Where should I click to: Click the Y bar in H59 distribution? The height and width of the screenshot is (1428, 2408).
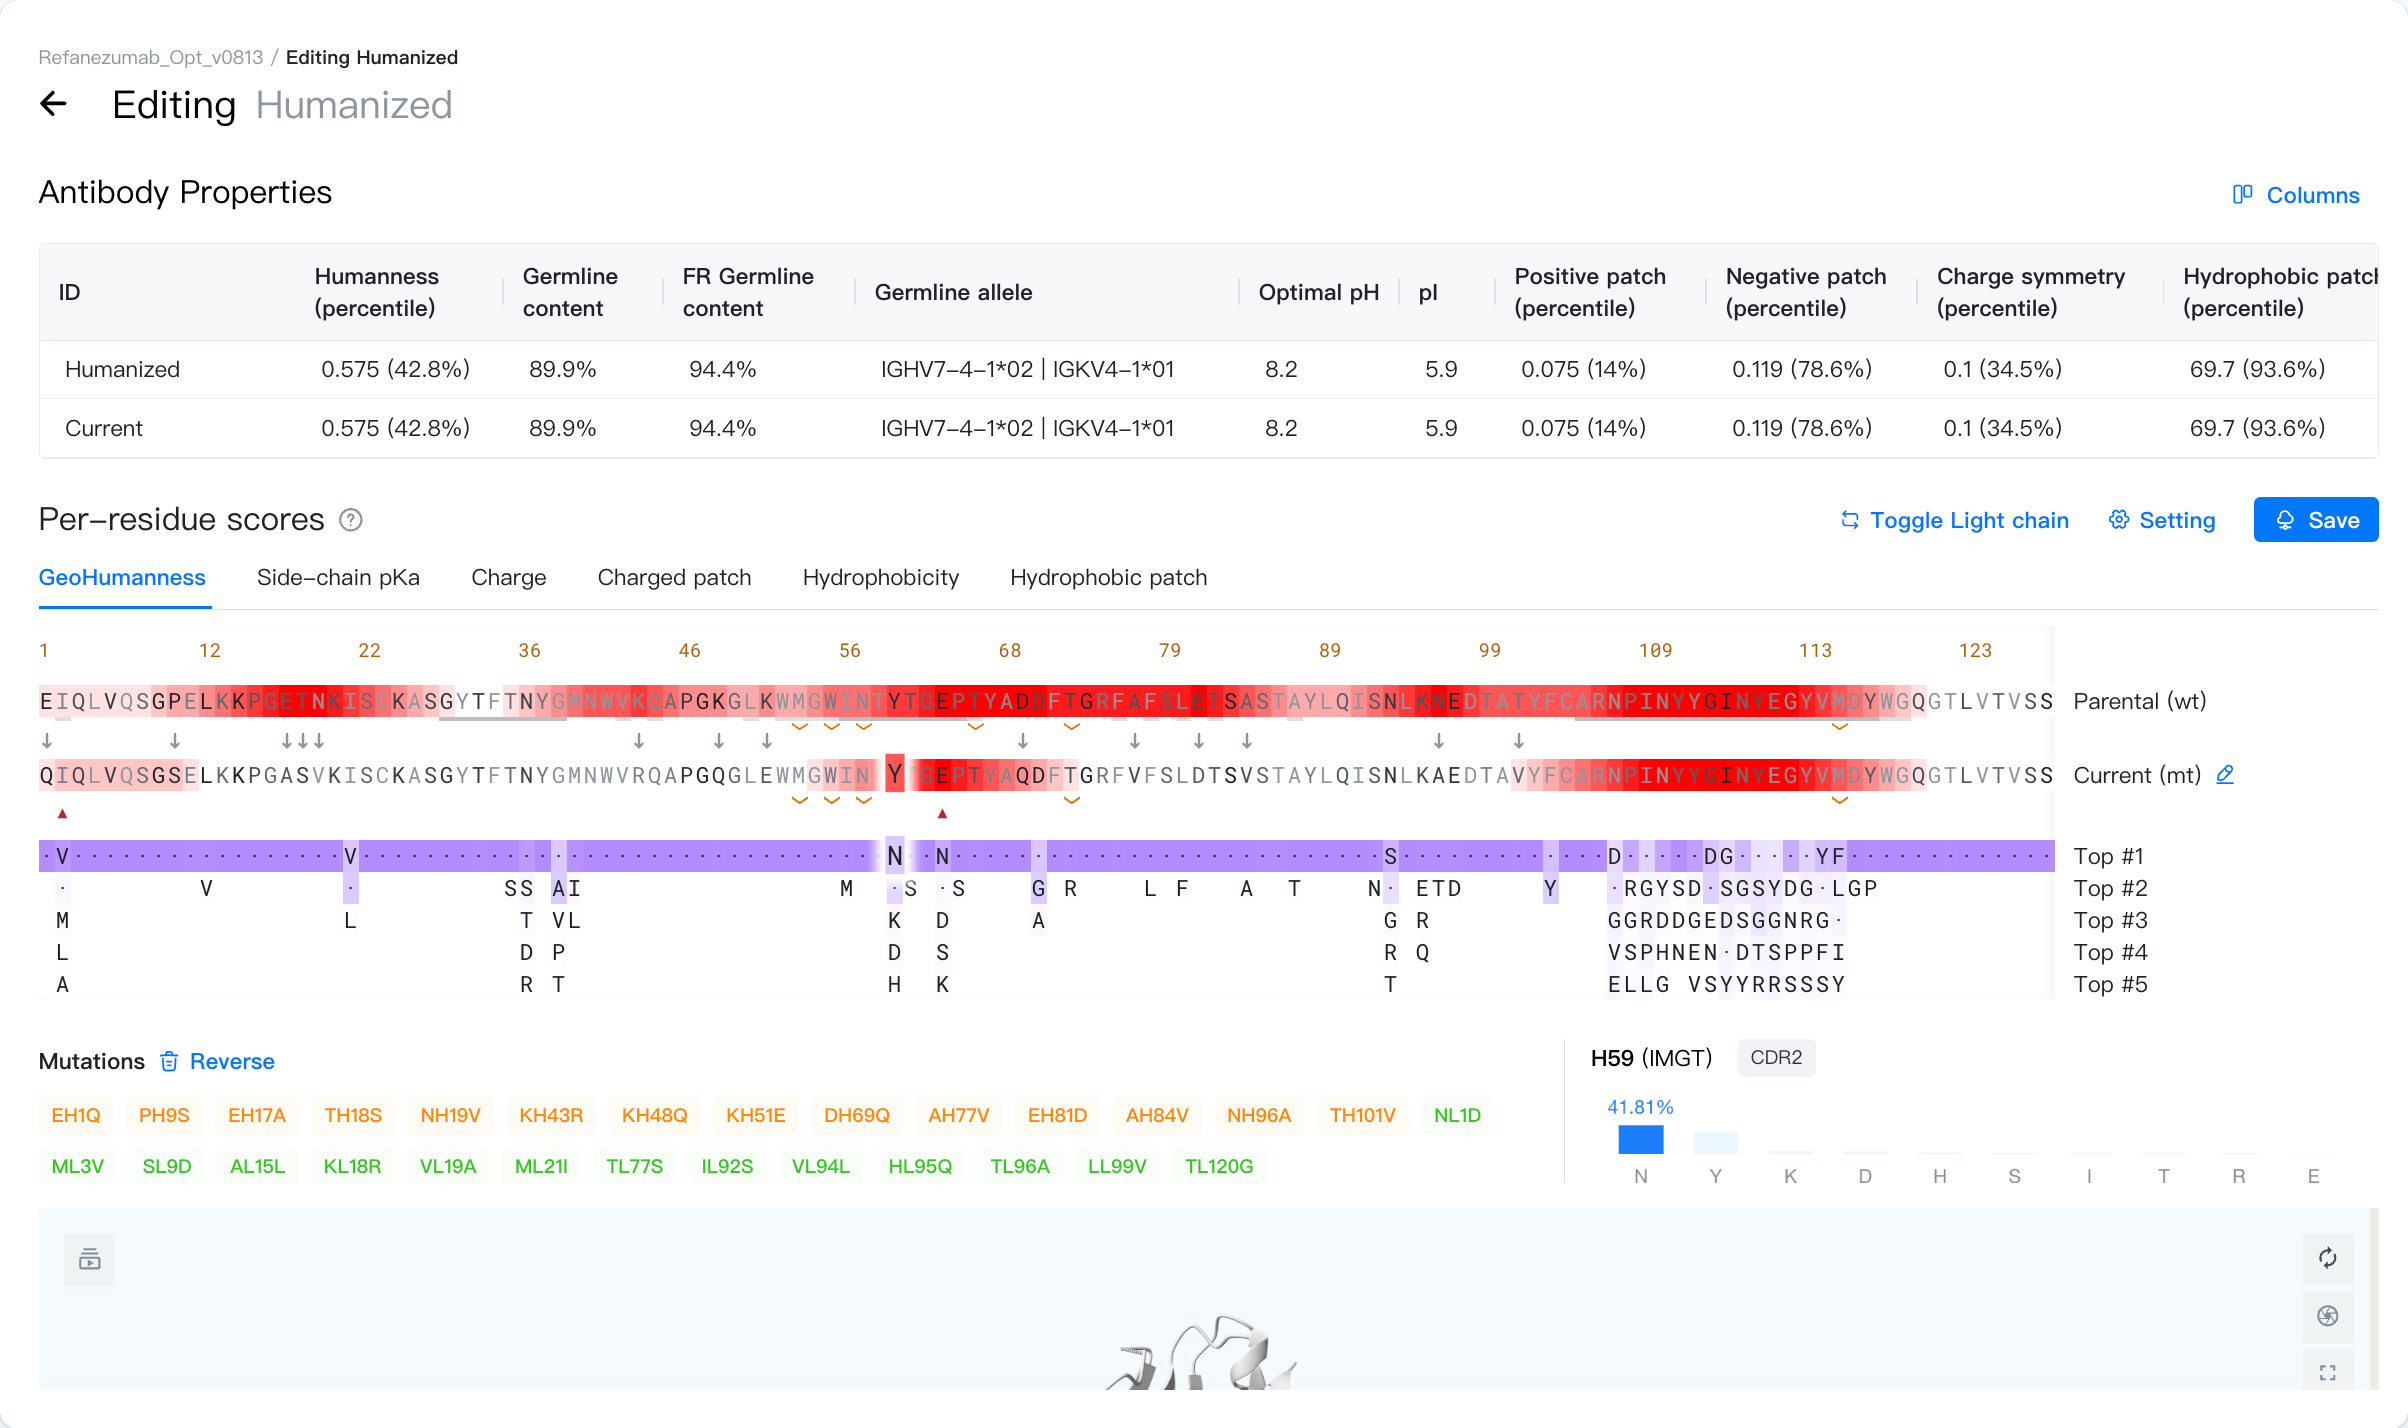click(1716, 1142)
